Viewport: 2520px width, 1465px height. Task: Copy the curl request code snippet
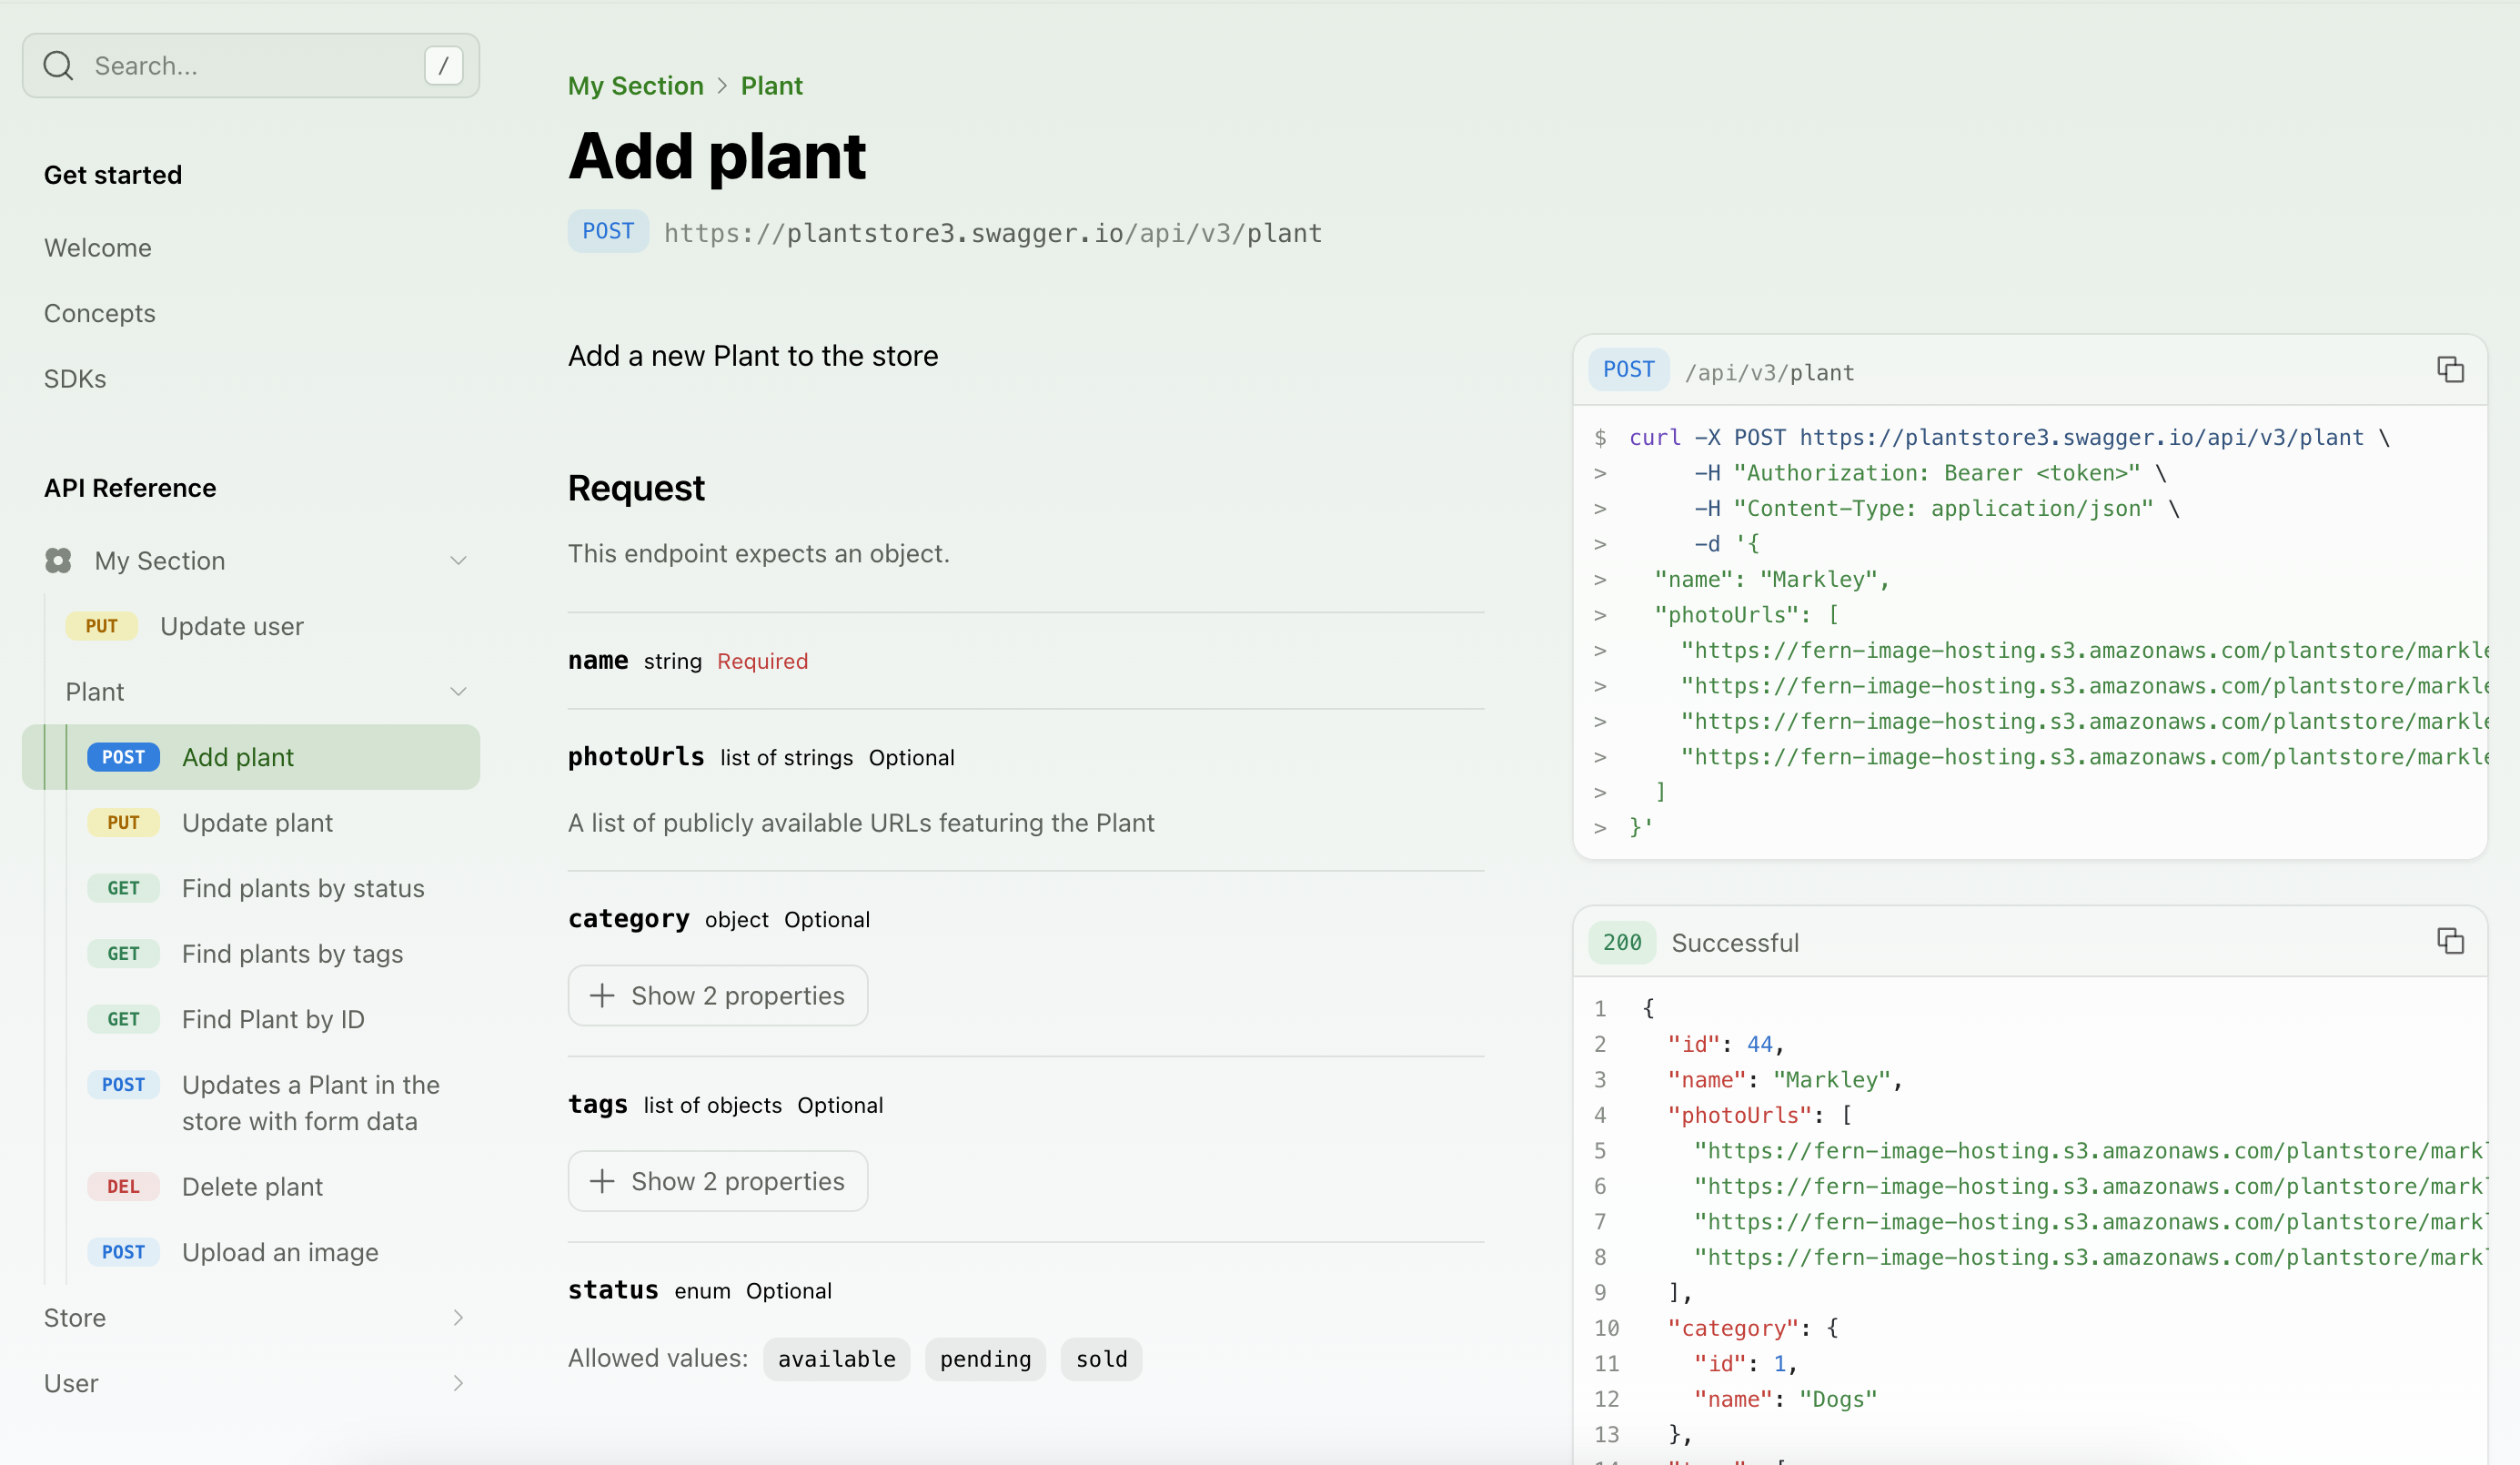2450,369
